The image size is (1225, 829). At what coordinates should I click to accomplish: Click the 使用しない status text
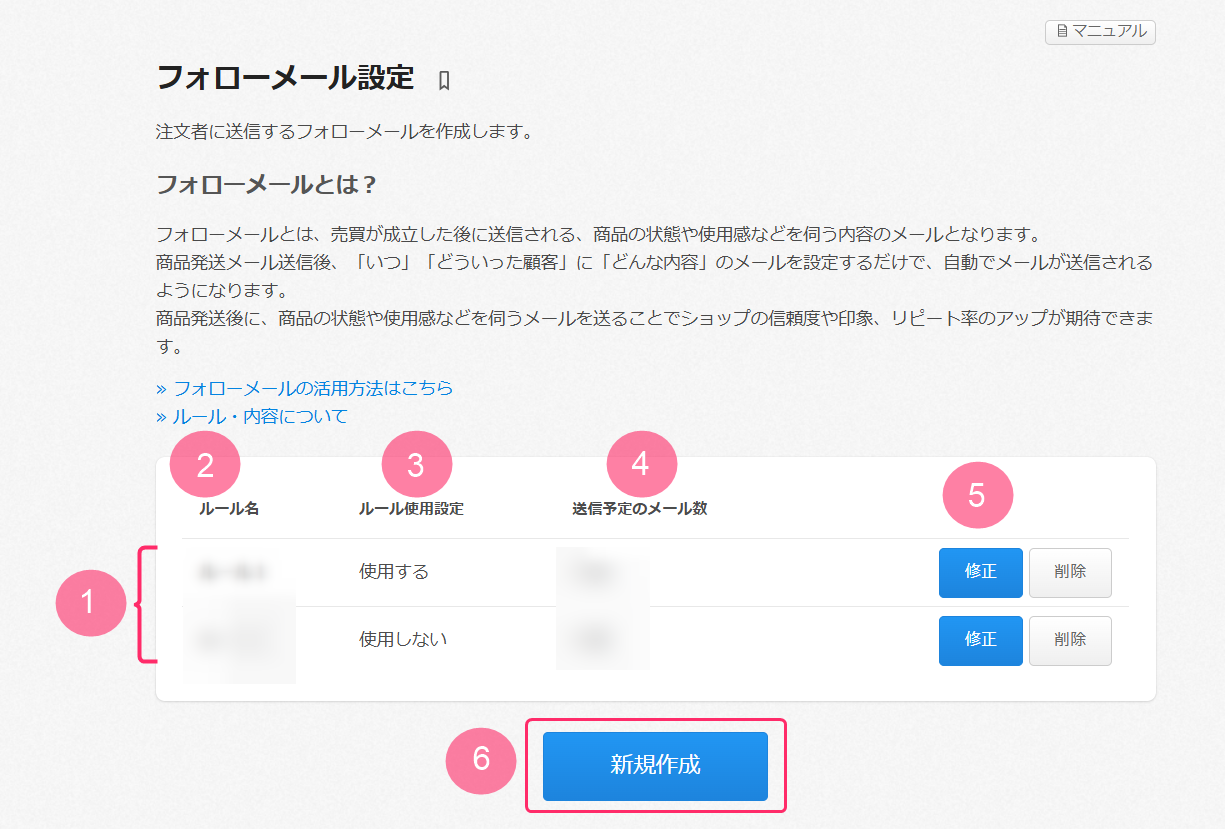(403, 639)
